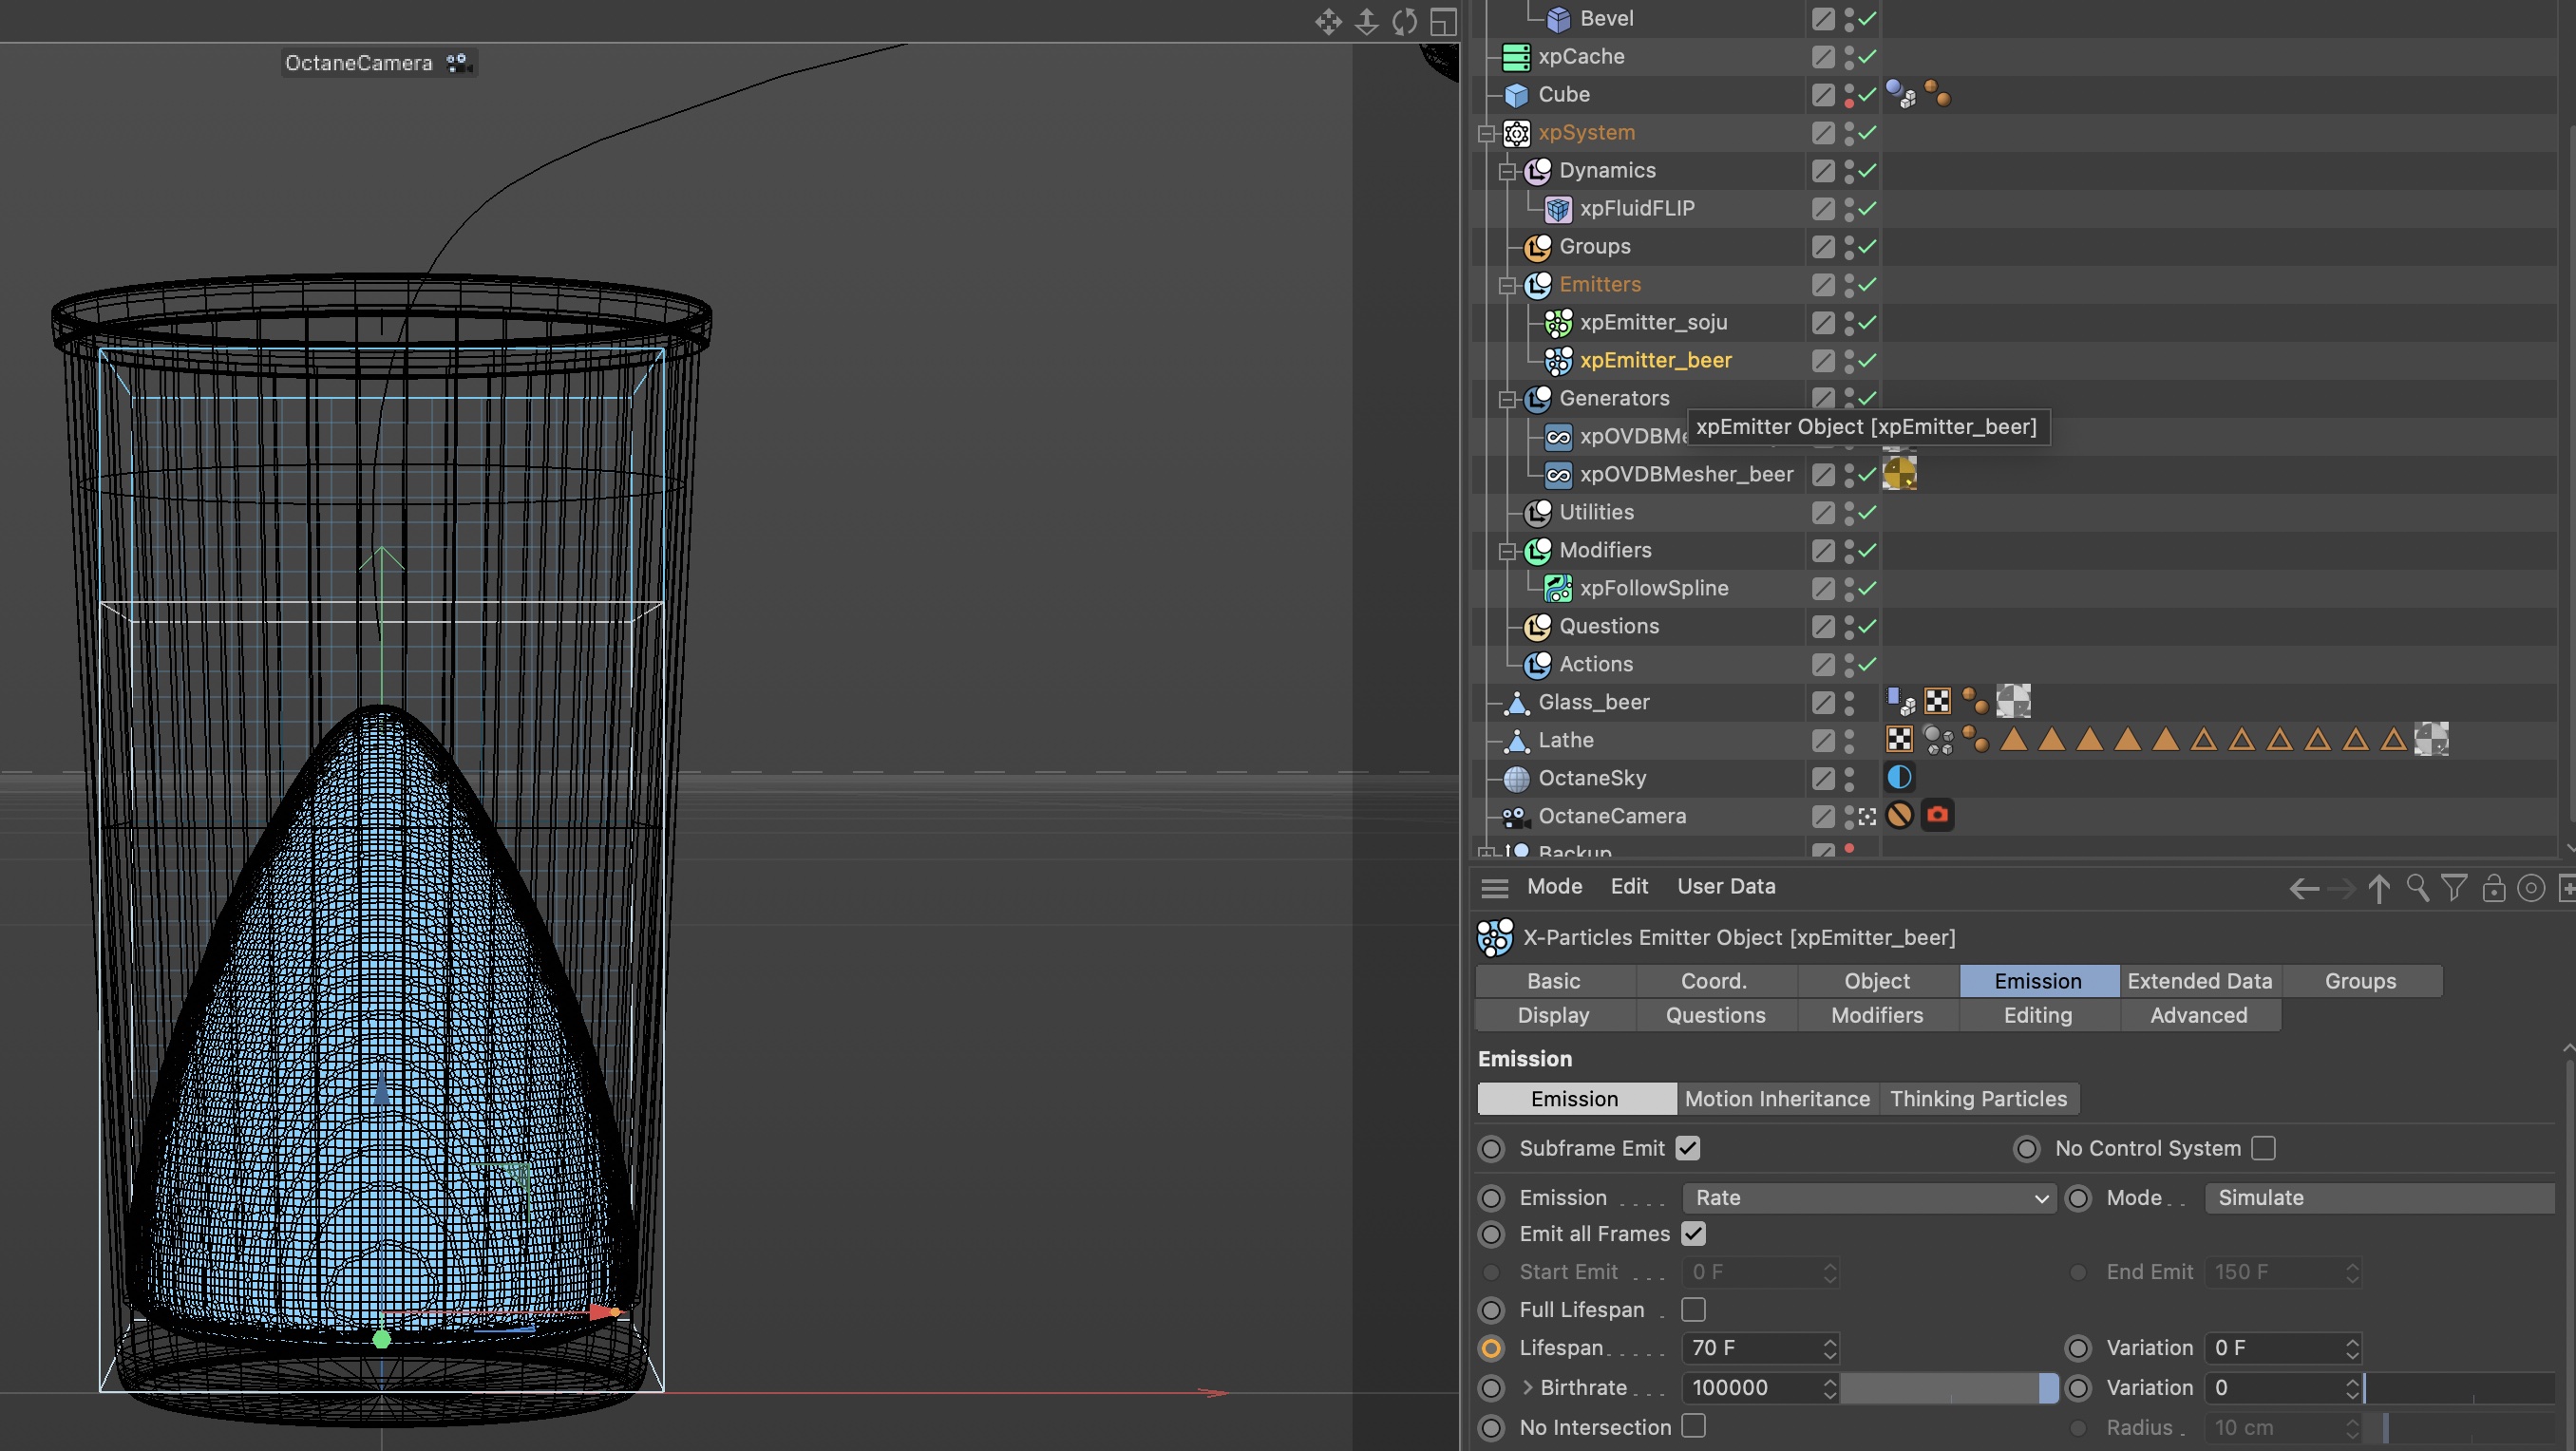2576x1451 pixels.
Task: Click the xpFluidFLIP object icon
Action: point(1557,209)
